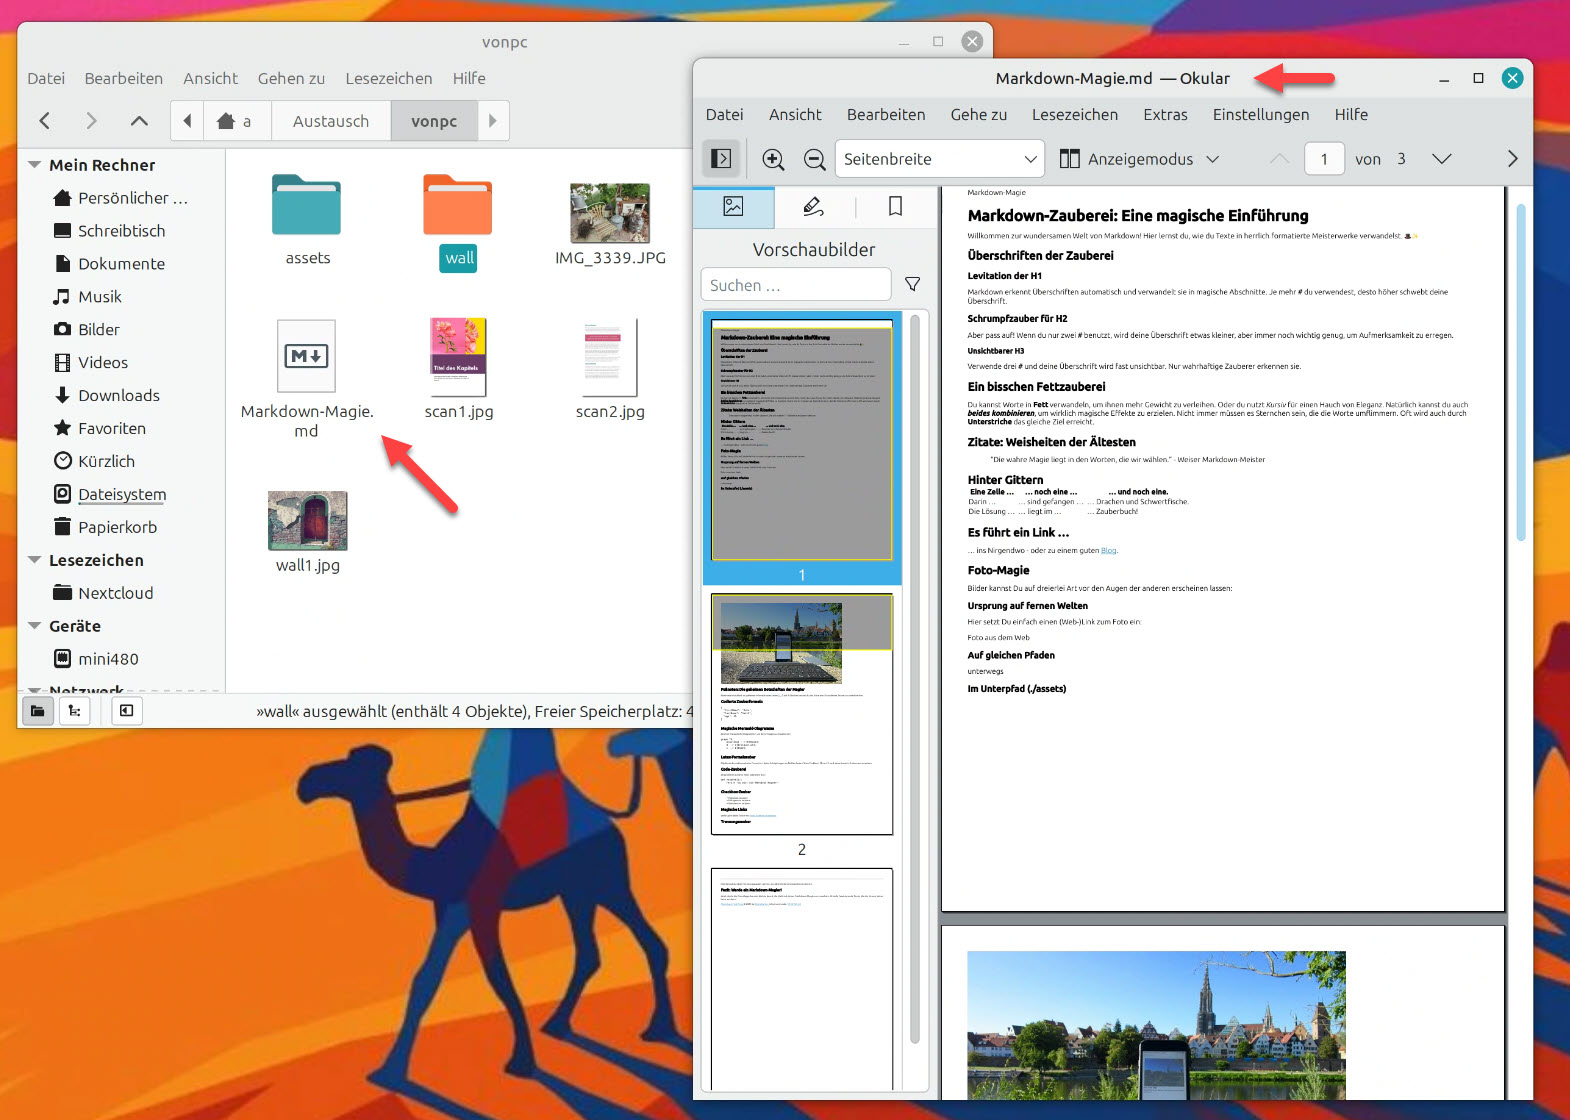Screen dimensions: 1570x1120
Task: Go to parent folder with up arrow
Action: click(x=139, y=121)
